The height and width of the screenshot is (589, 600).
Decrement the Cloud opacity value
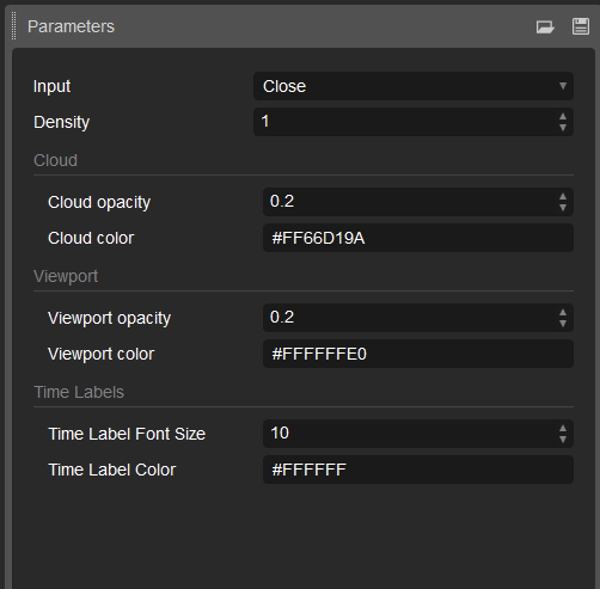pos(563,208)
